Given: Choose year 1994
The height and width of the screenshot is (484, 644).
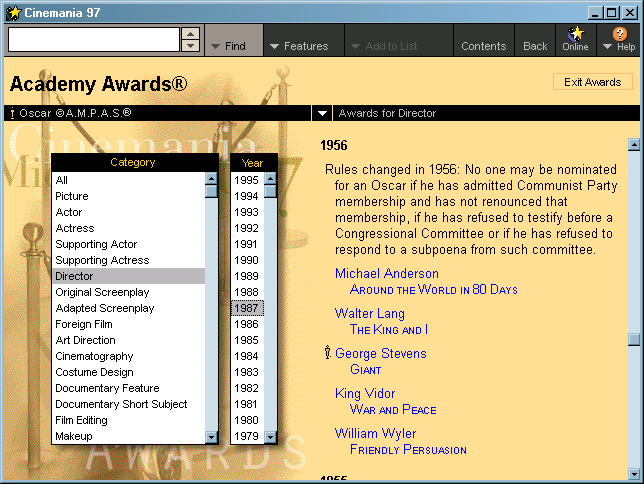Looking at the screenshot, I should (x=248, y=196).
